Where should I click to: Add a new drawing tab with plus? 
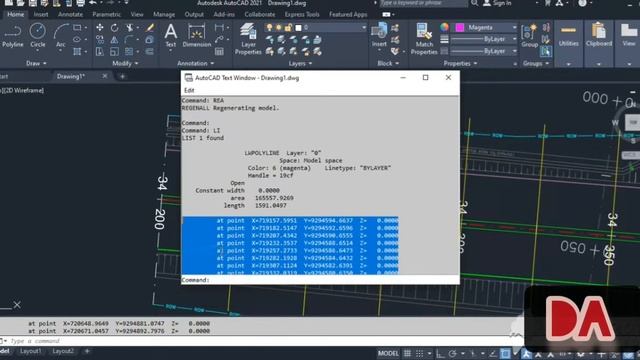click(122, 76)
